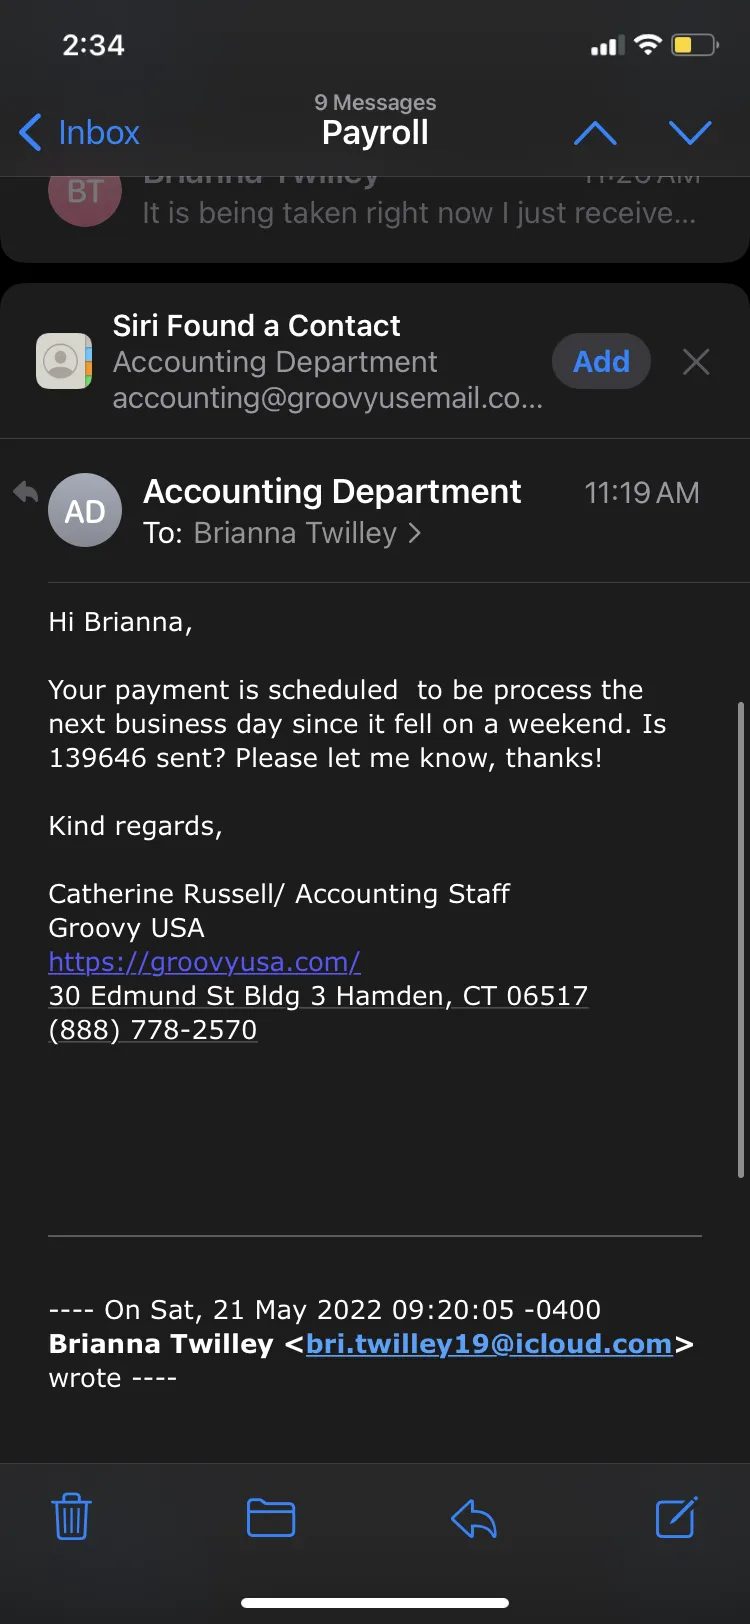This screenshot has height=1624, width=750.
Task: Go back to Inbox
Action: pos(80,133)
